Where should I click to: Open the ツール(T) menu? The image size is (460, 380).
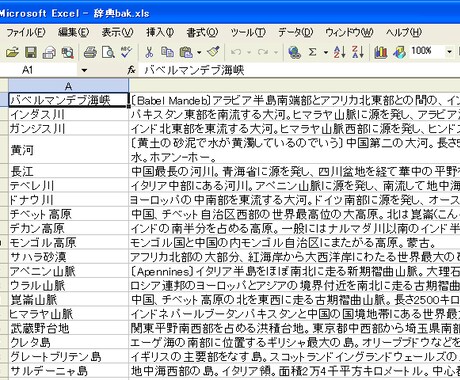pyautogui.click(x=248, y=32)
